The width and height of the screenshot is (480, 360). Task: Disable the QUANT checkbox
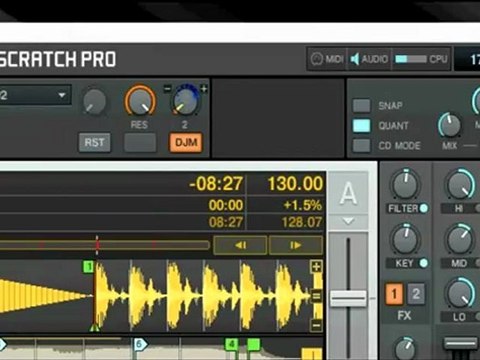pos(361,126)
